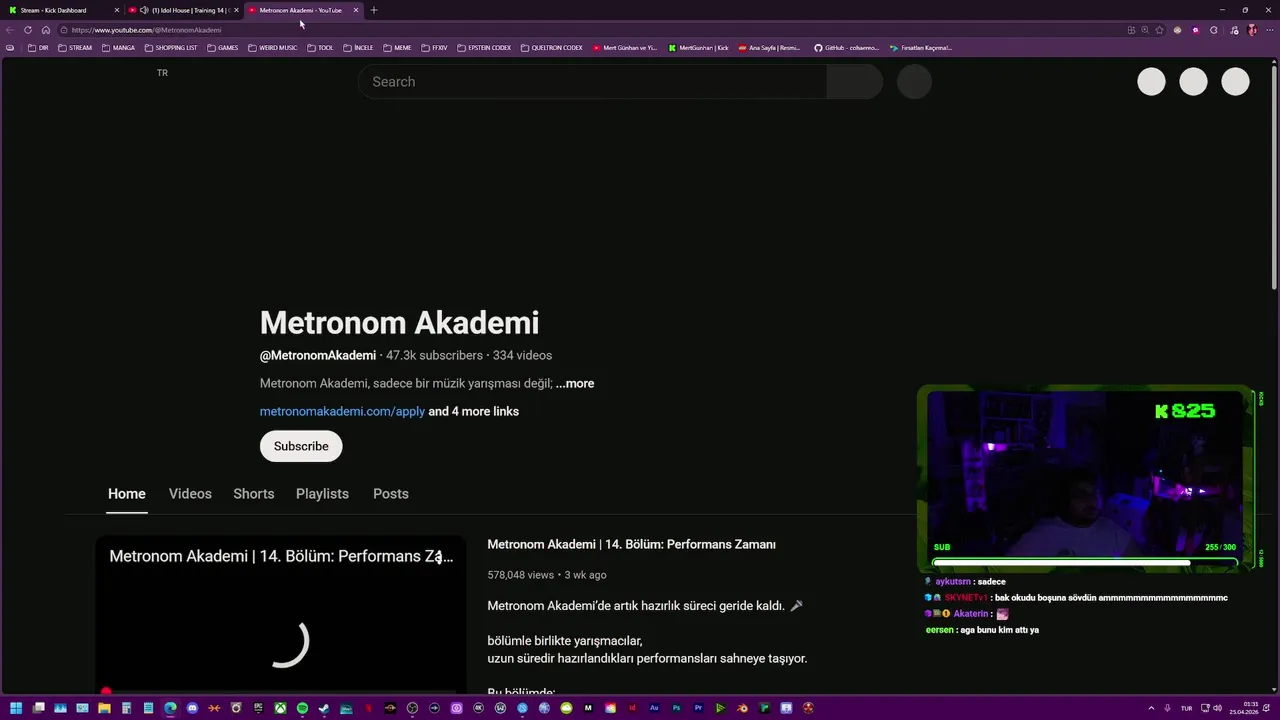Click '47.3k subscribers' text
Screen dimensions: 1280x720
tap(434, 355)
